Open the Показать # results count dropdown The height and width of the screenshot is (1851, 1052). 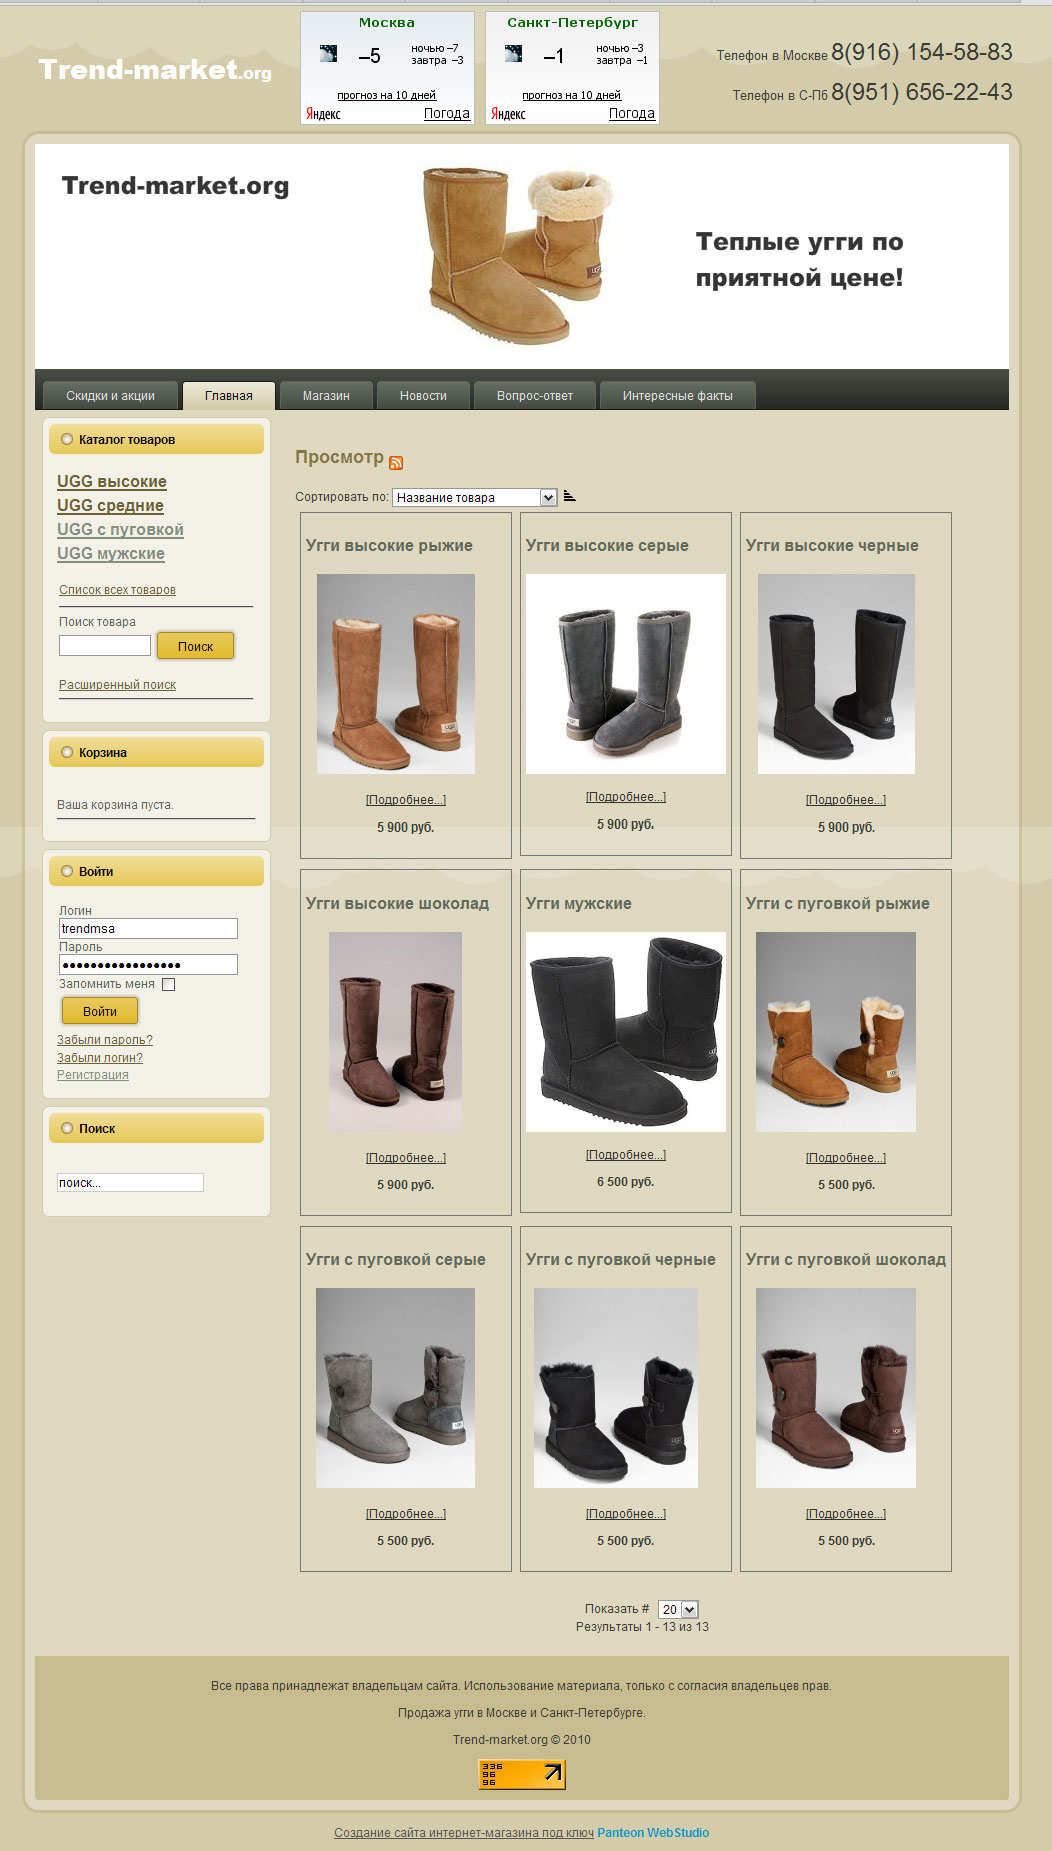coord(678,1609)
